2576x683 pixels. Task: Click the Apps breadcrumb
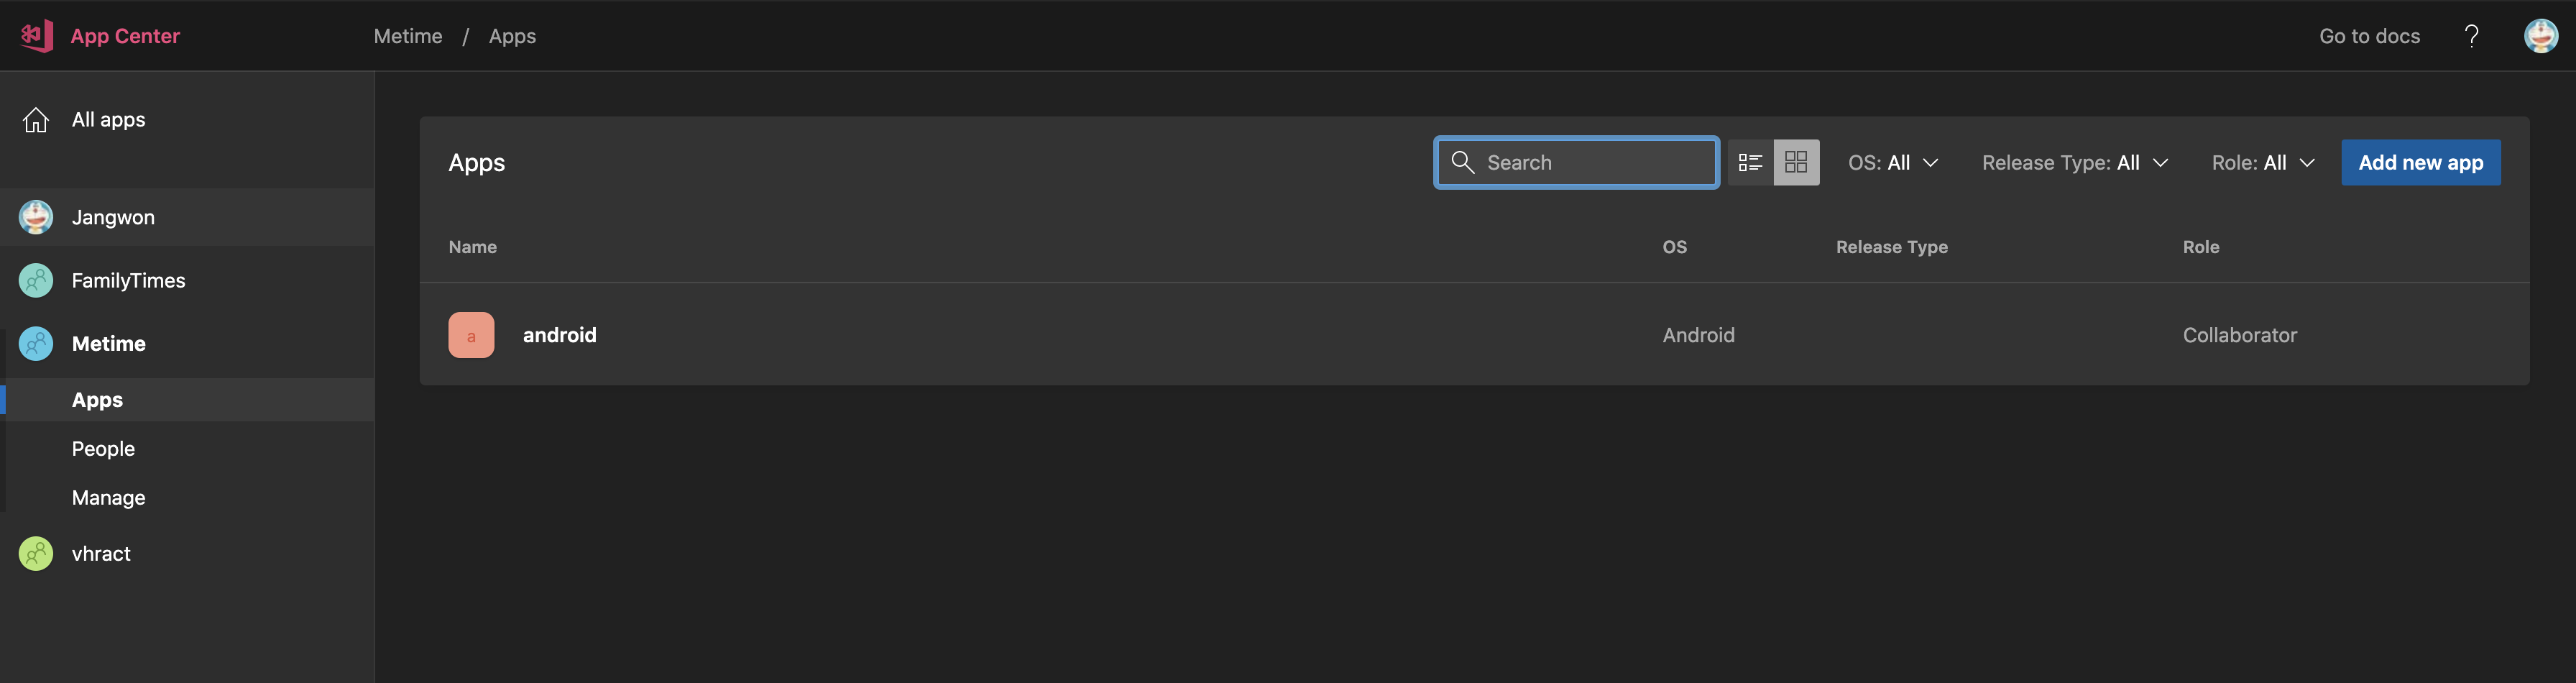point(512,36)
